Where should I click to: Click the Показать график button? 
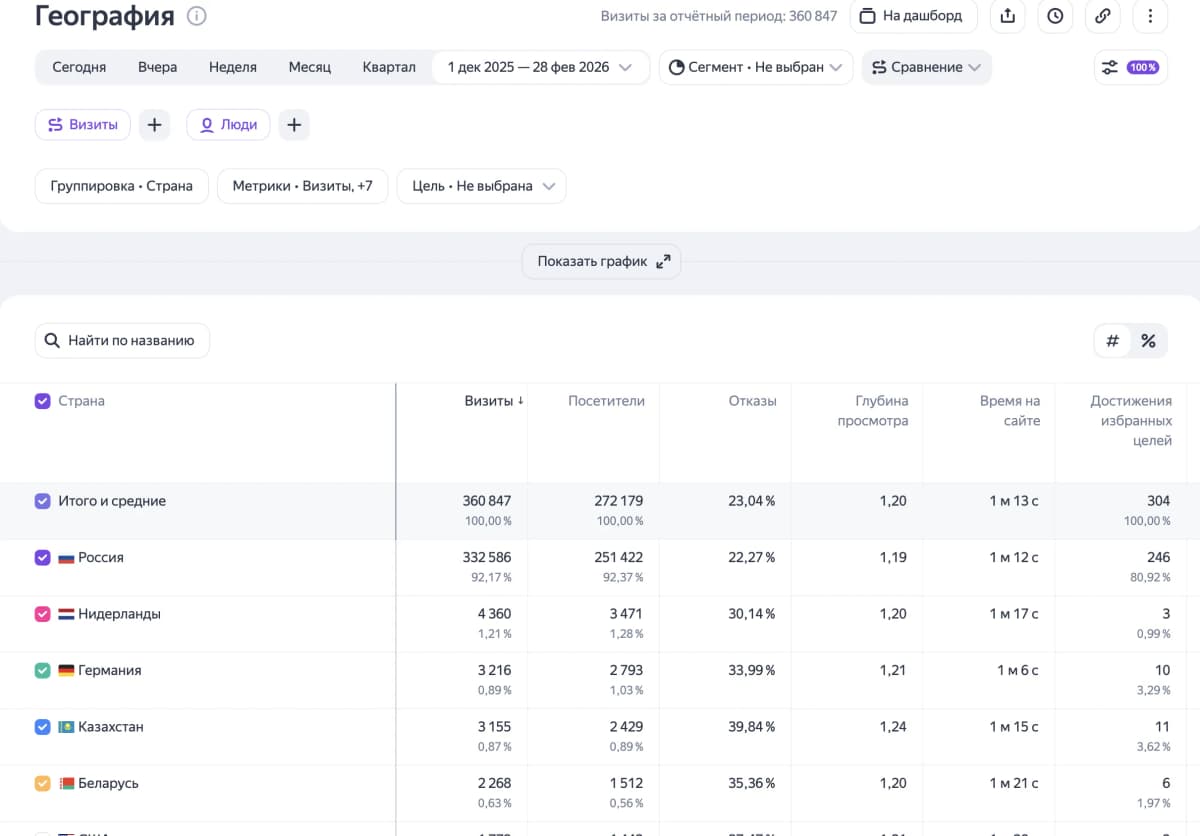(x=600, y=260)
